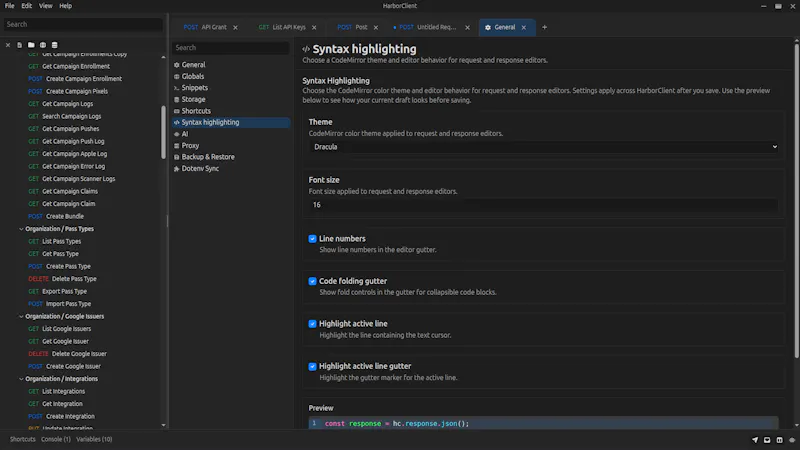Open the Import Pass Type request
This screenshot has width=800, height=450.
pyautogui.click(x=68, y=304)
